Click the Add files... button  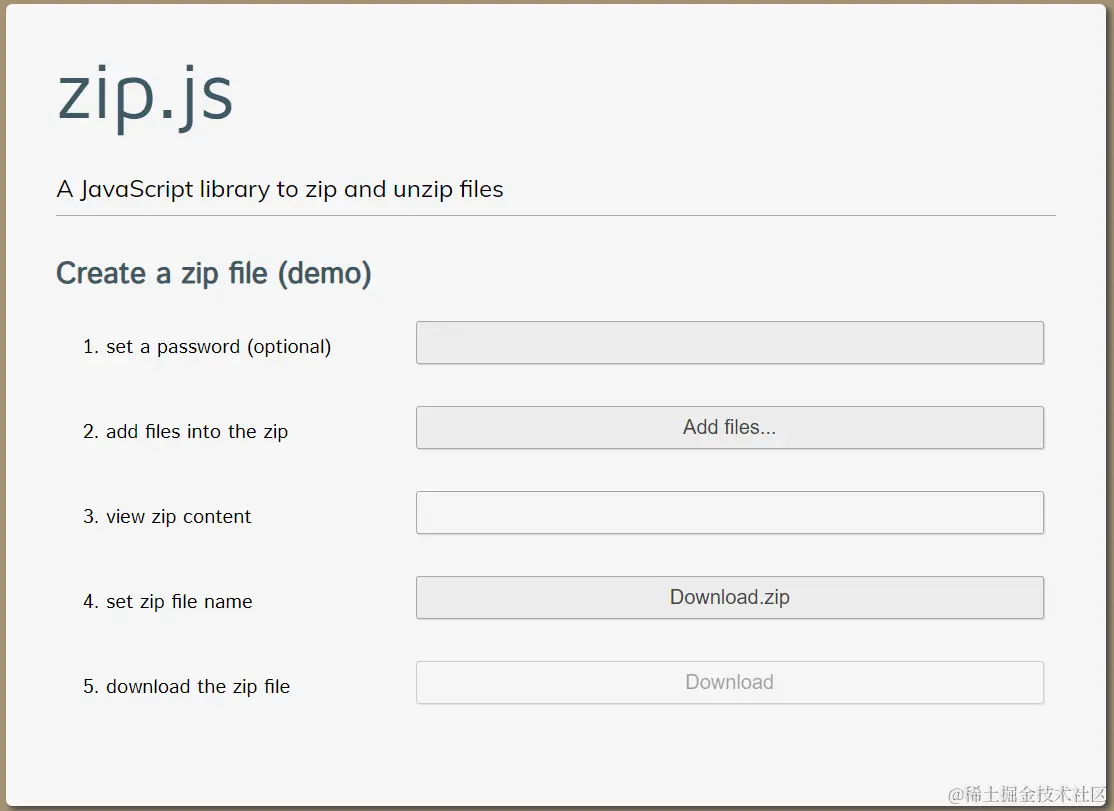[x=730, y=428]
